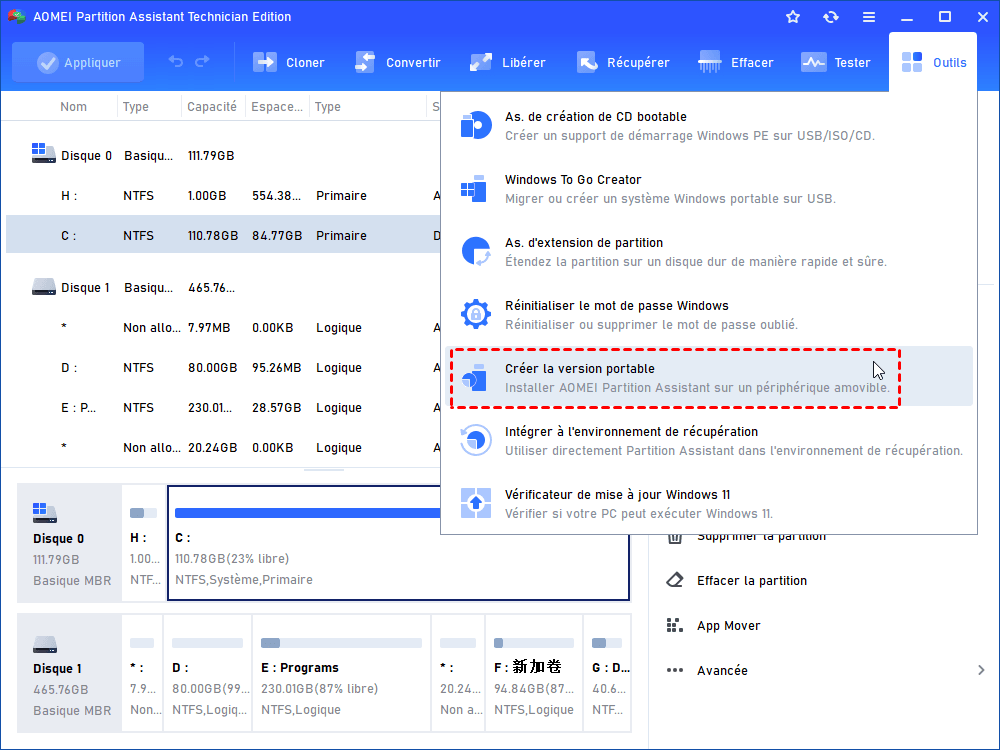Select E : Programs block in disk map
Viewport: 1000px width, 750px height.
[x=342, y=673]
